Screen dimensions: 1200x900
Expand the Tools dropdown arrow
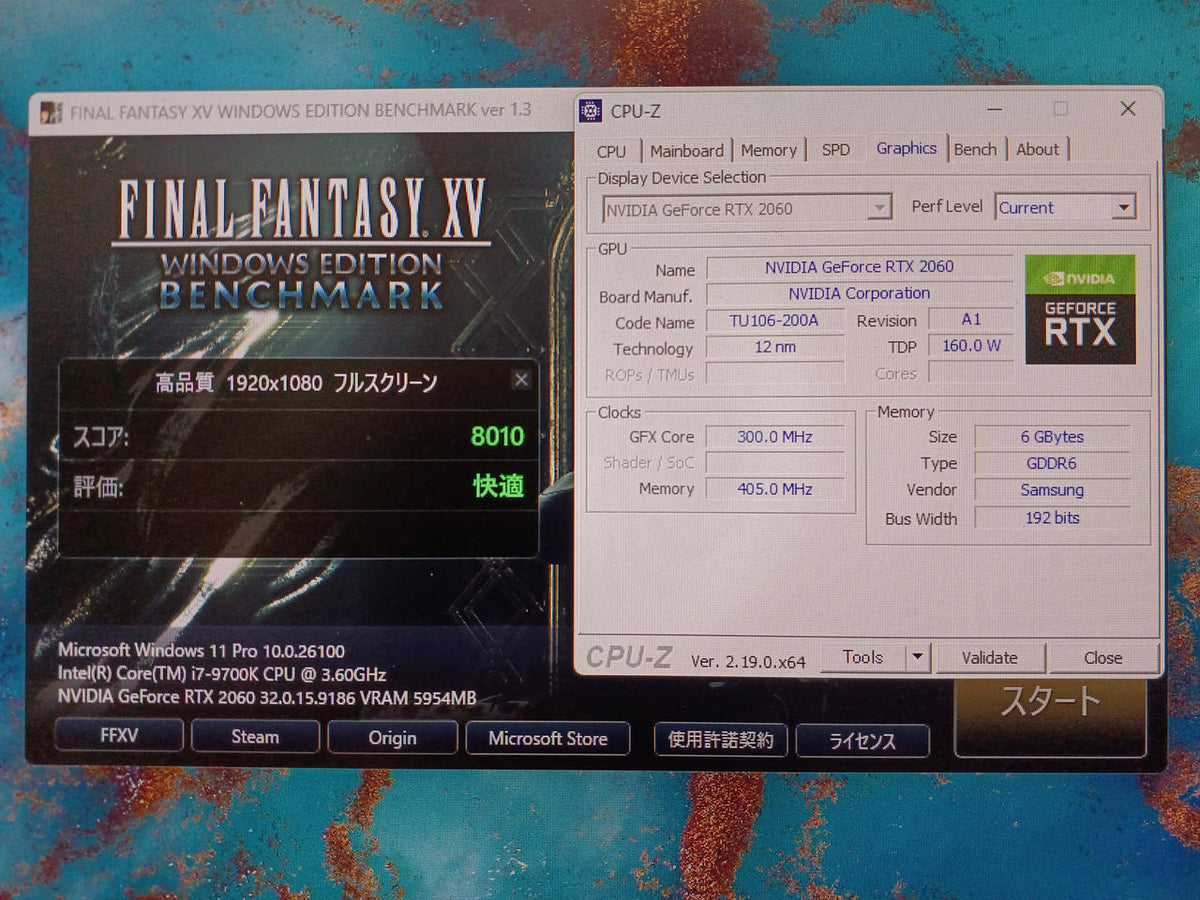(x=918, y=657)
